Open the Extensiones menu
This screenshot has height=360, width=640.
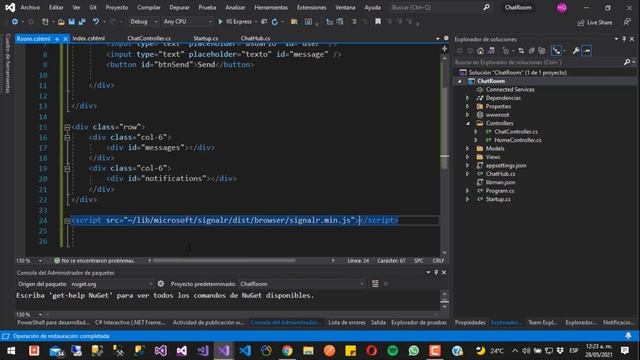click(x=311, y=7)
